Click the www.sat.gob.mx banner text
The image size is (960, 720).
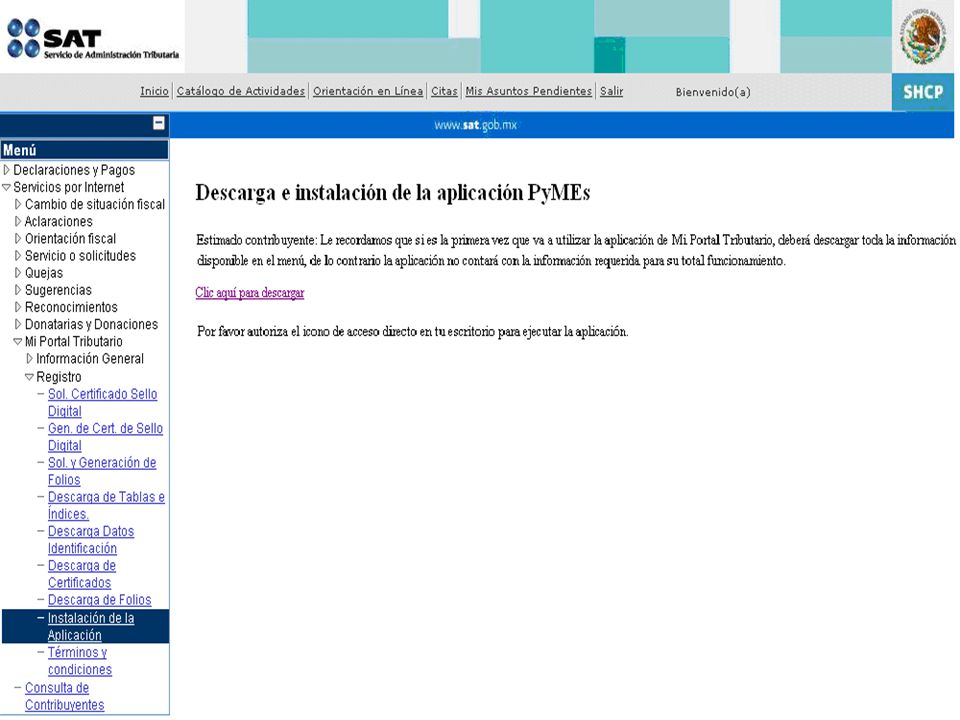click(476, 125)
